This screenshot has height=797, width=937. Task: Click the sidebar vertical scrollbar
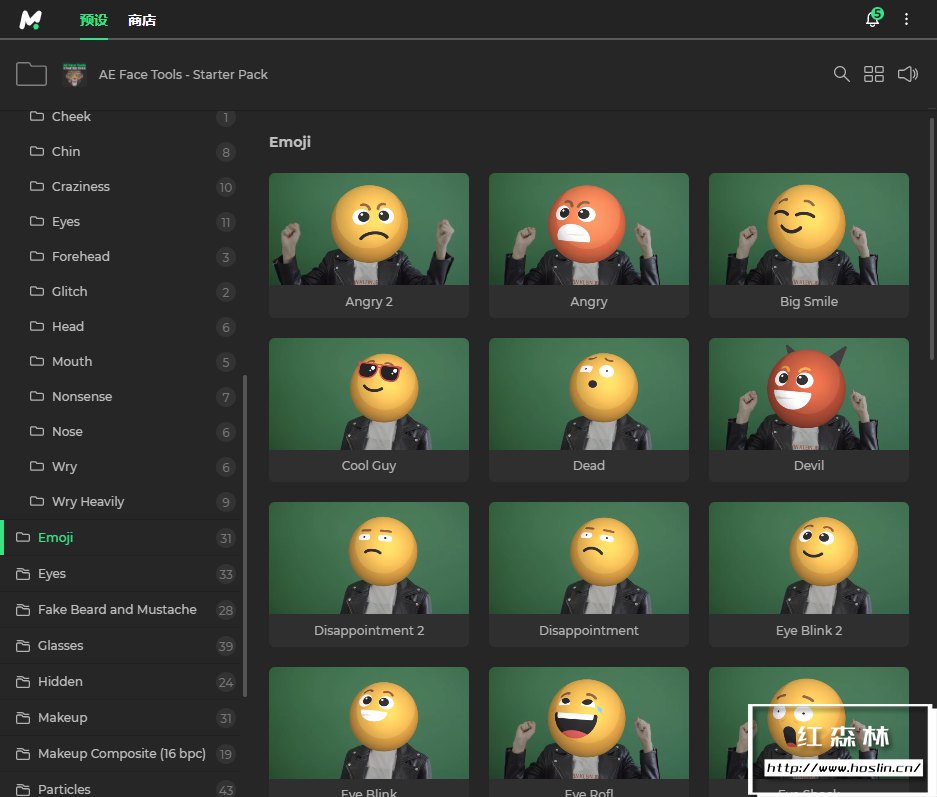(x=245, y=535)
